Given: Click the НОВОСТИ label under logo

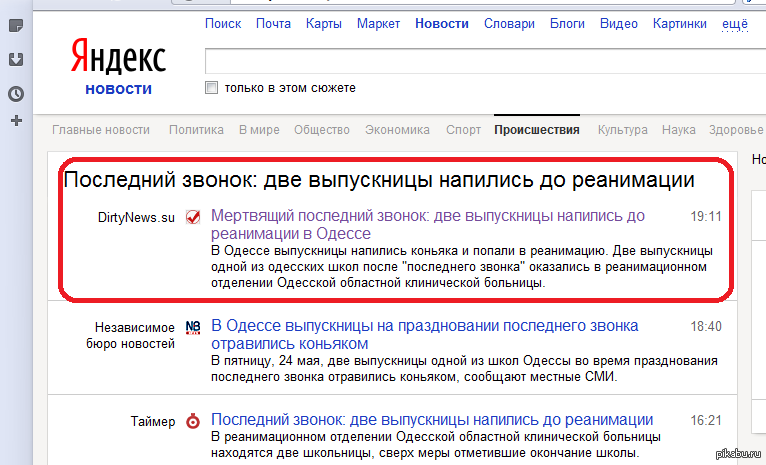Looking at the screenshot, I should click(x=118, y=89).
